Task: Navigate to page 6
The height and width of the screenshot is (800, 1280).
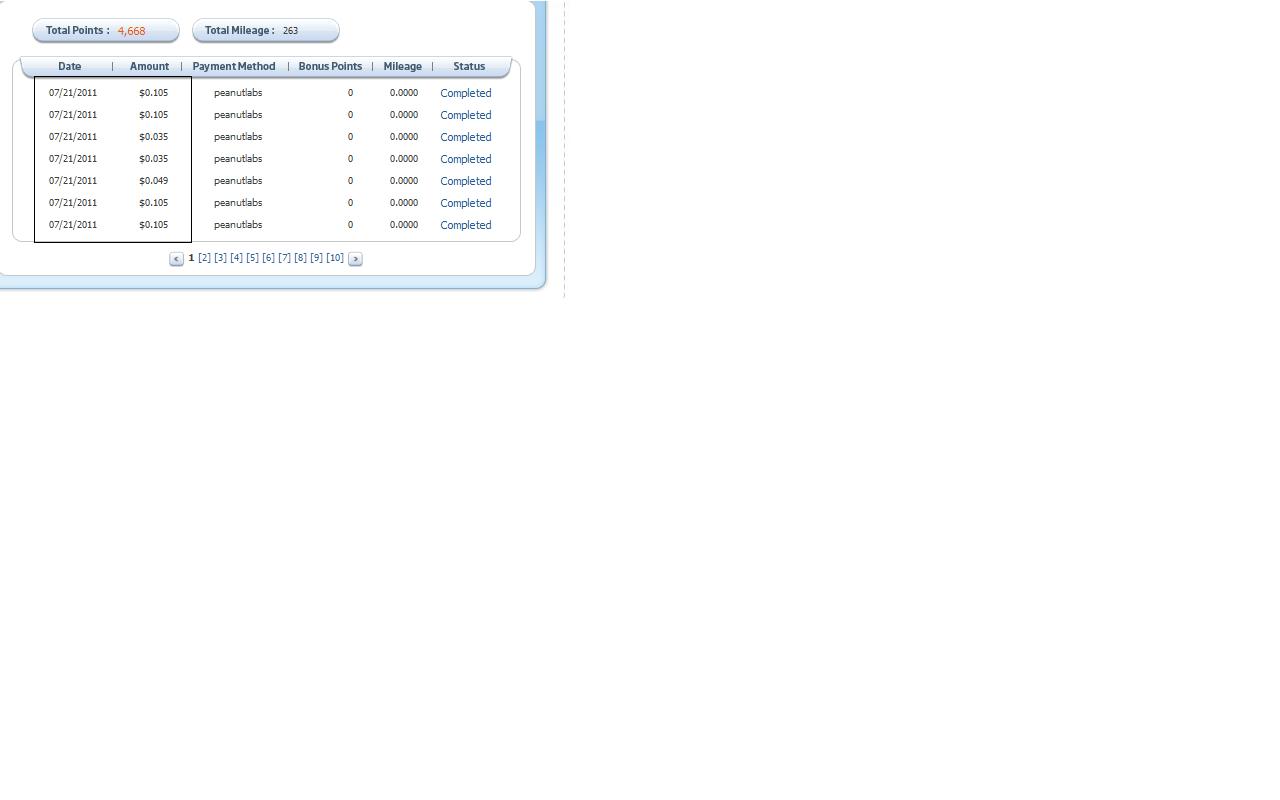Action: [x=268, y=258]
